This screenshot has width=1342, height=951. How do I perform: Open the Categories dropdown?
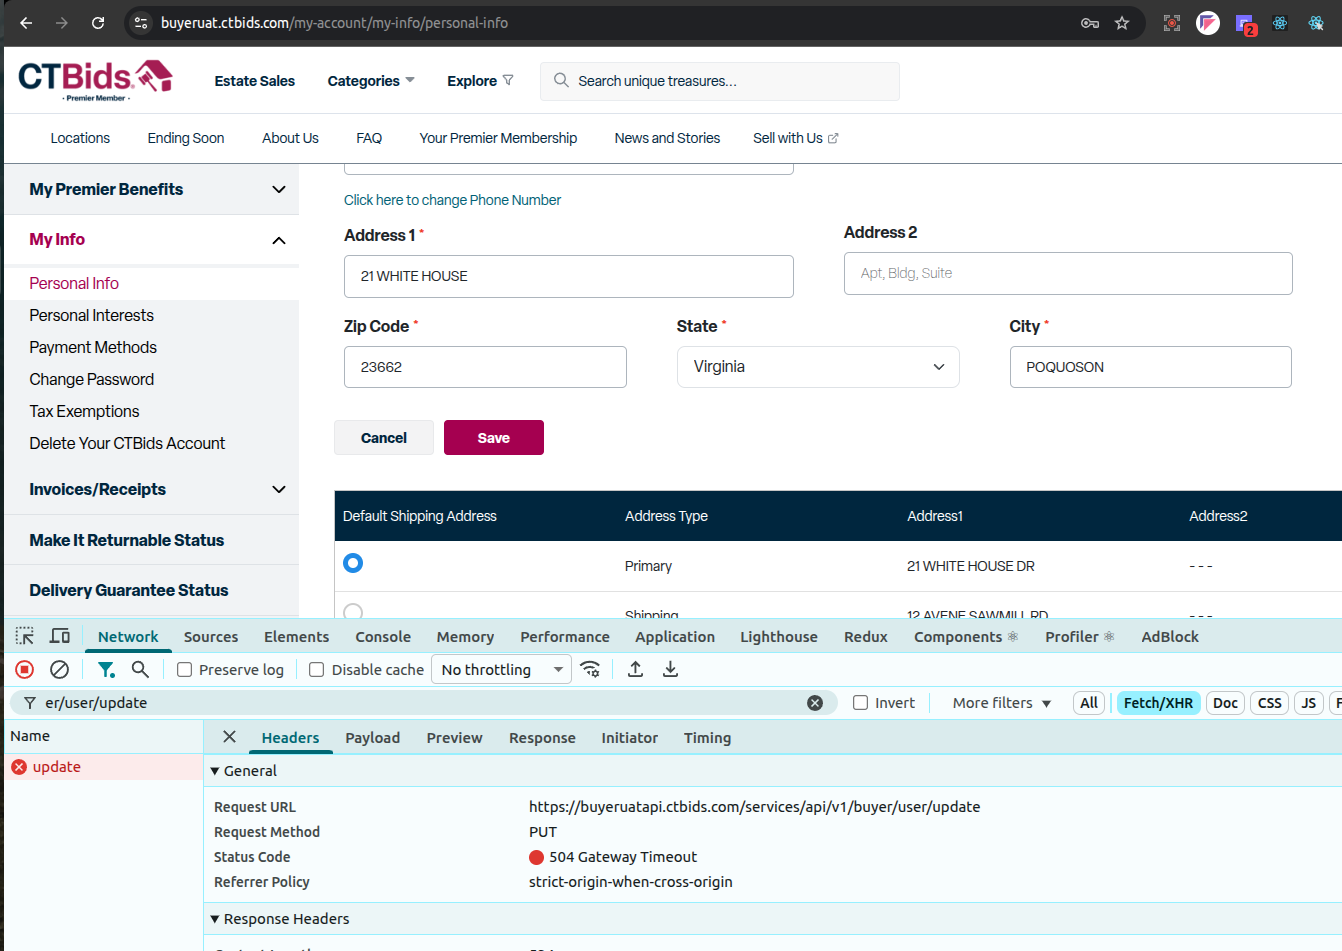tap(371, 81)
